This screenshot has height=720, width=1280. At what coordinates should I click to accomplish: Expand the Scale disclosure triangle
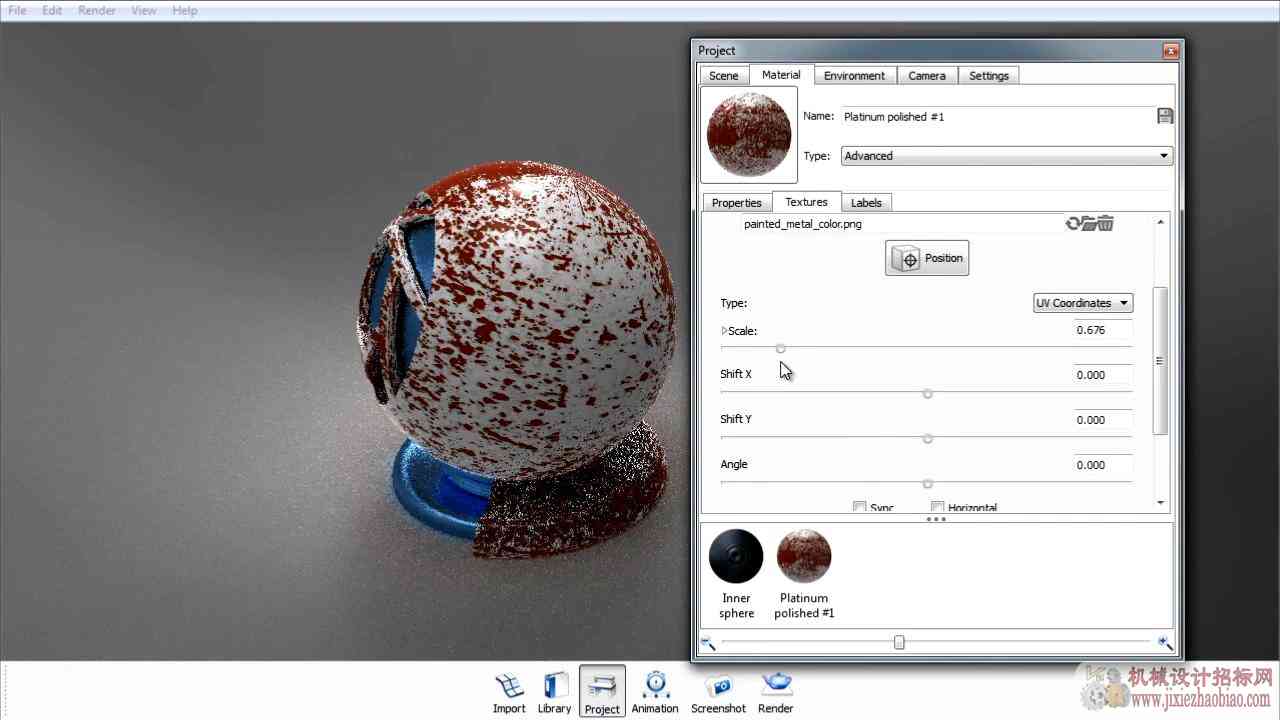coord(724,330)
